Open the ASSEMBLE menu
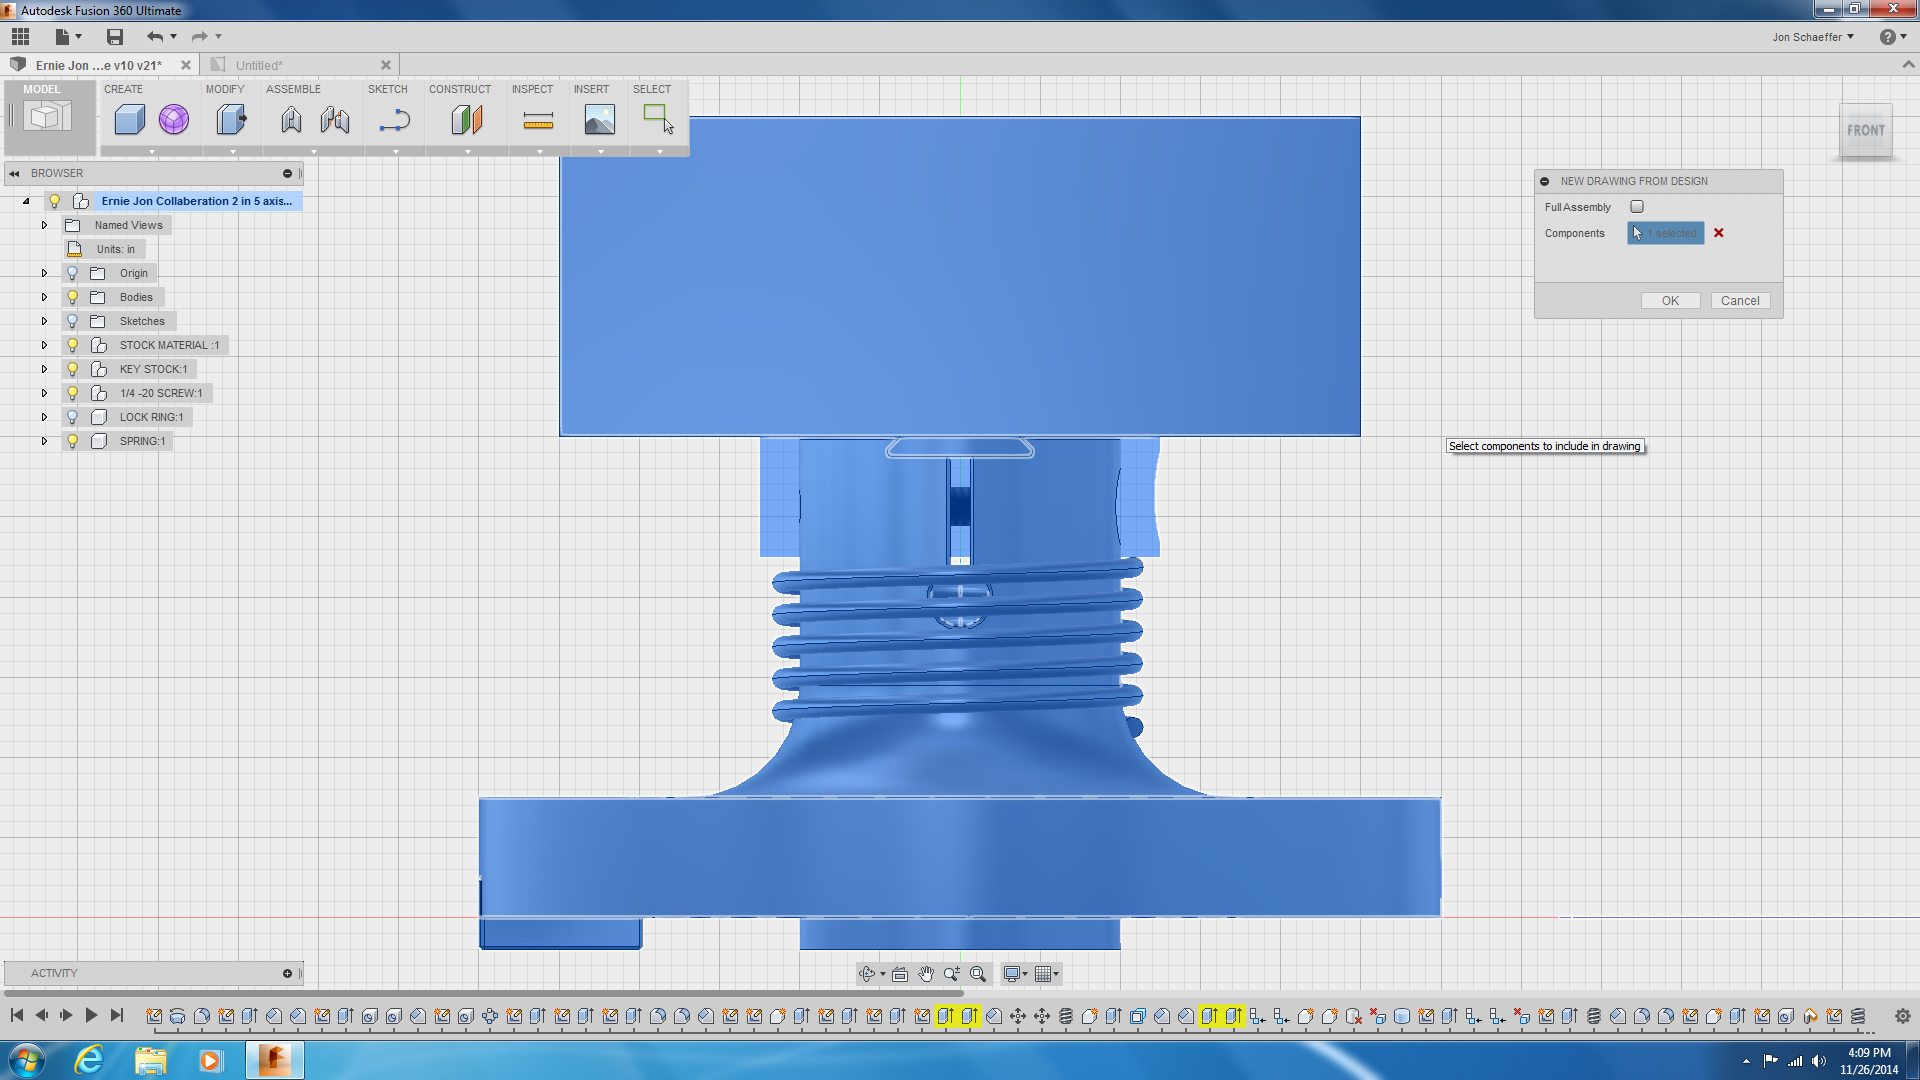 [x=293, y=89]
